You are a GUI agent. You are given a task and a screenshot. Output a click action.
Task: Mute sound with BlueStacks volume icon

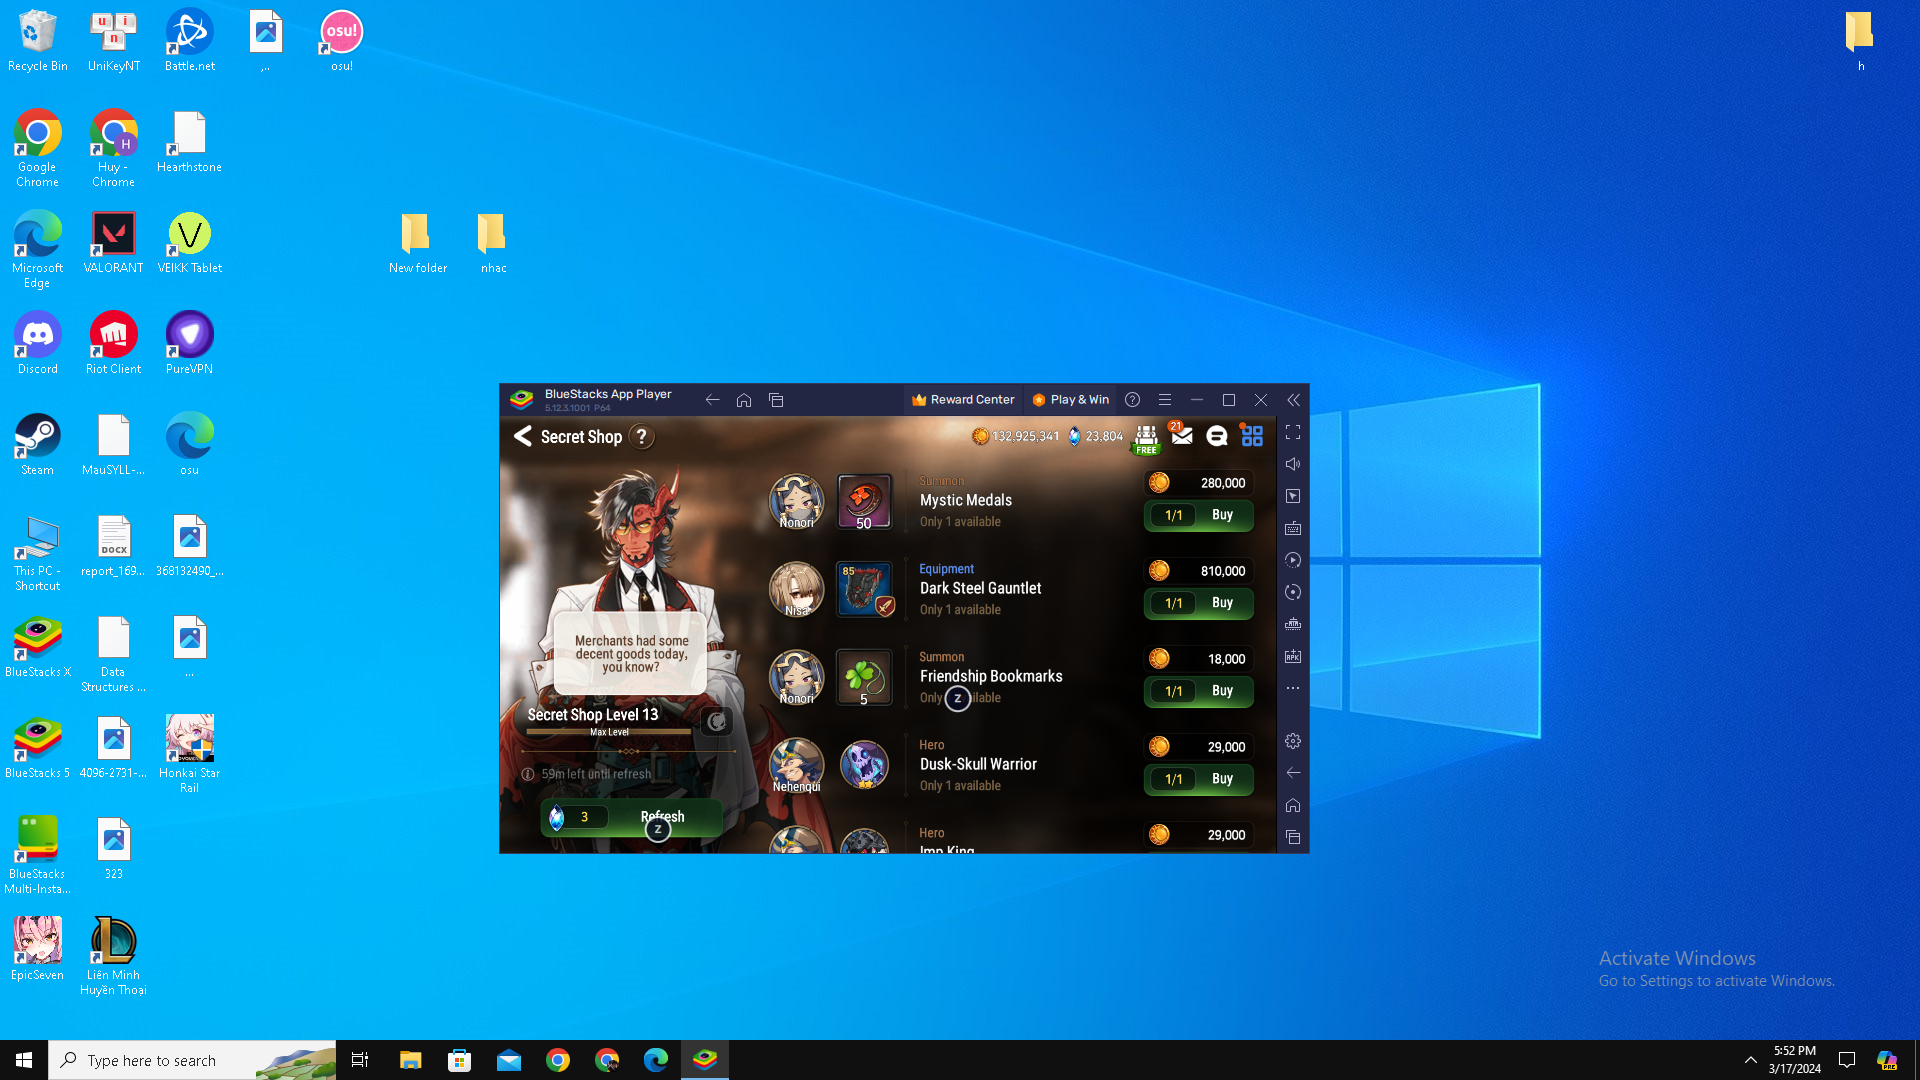[1293, 464]
